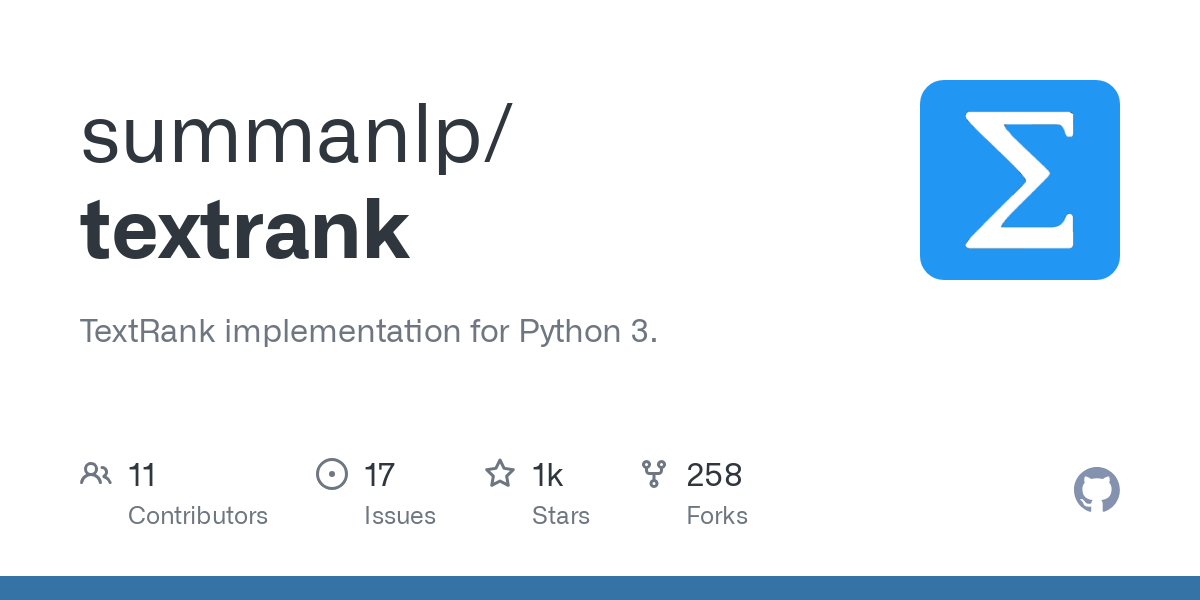Click the Contributors label

[x=198, y=516]
